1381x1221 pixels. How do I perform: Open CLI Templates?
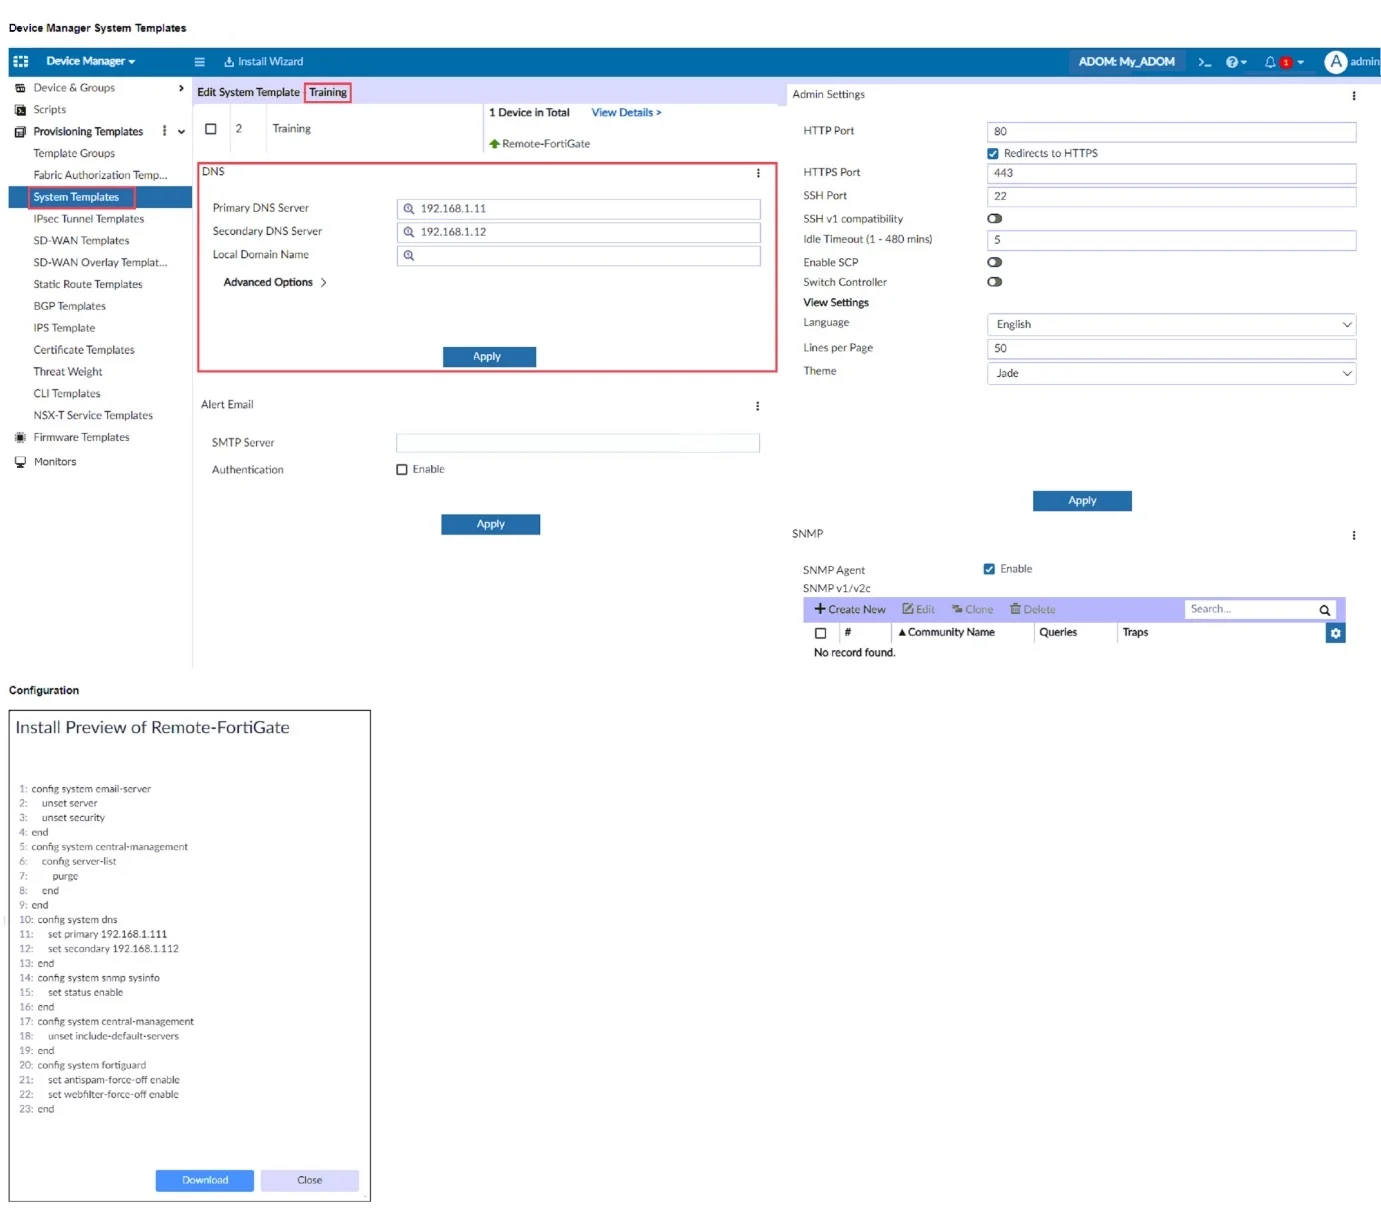(67, 394)
